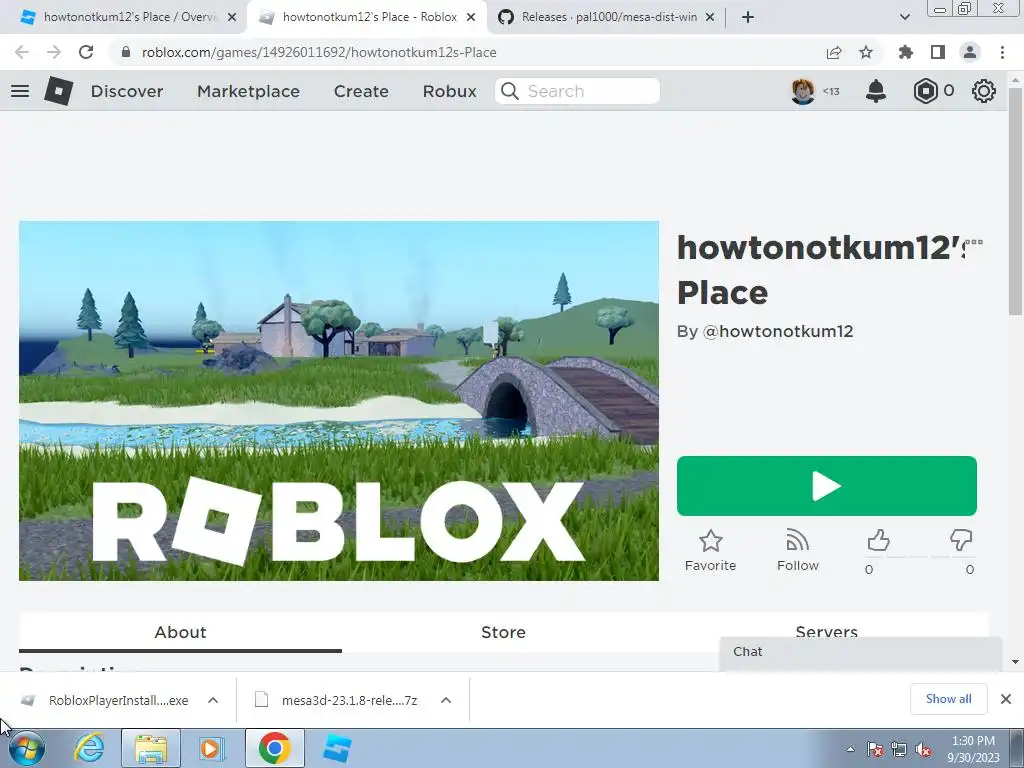The image size is (1024, 768).
Task: Select the About tab
Action: click(180, 632)
